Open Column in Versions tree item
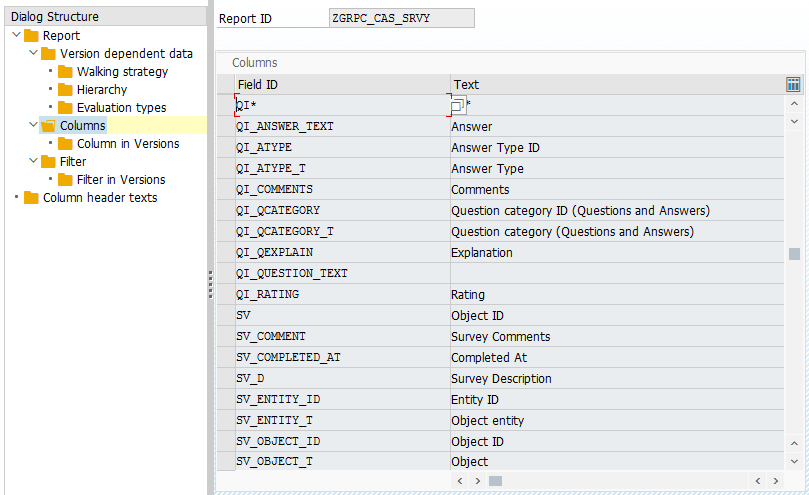This screenshot has height=495, width=809. [128, 143]
